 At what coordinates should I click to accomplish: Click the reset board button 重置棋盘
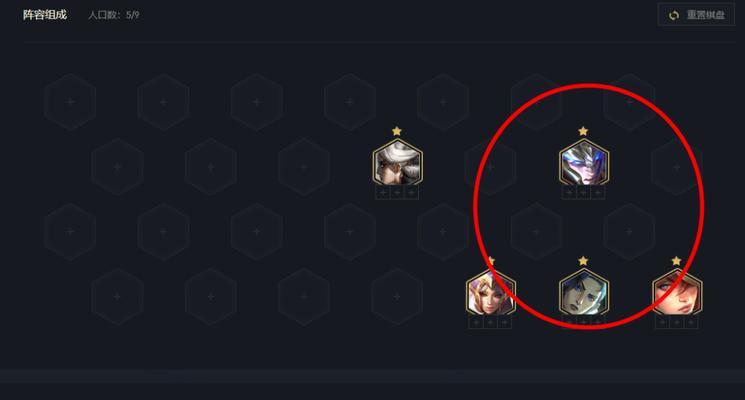[696, 15]
